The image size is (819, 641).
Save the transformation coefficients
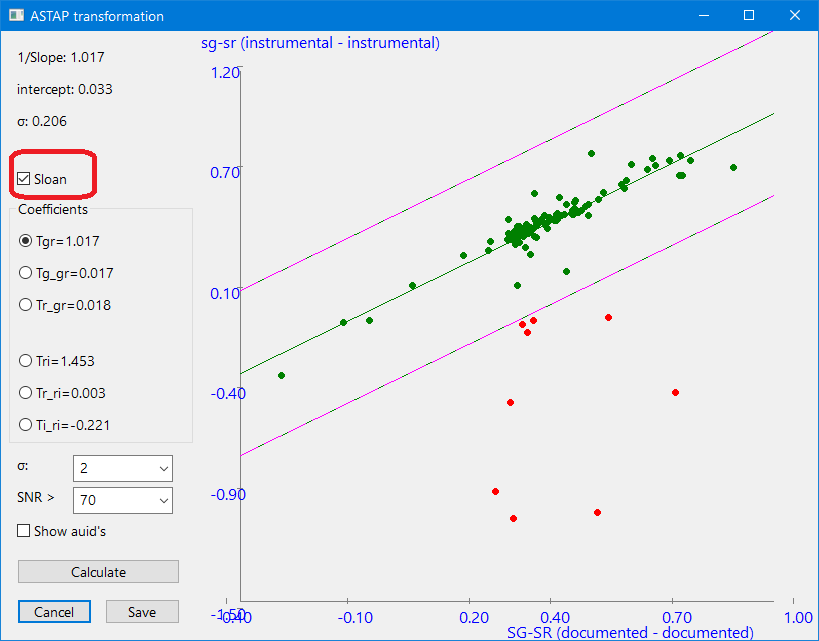142,612
